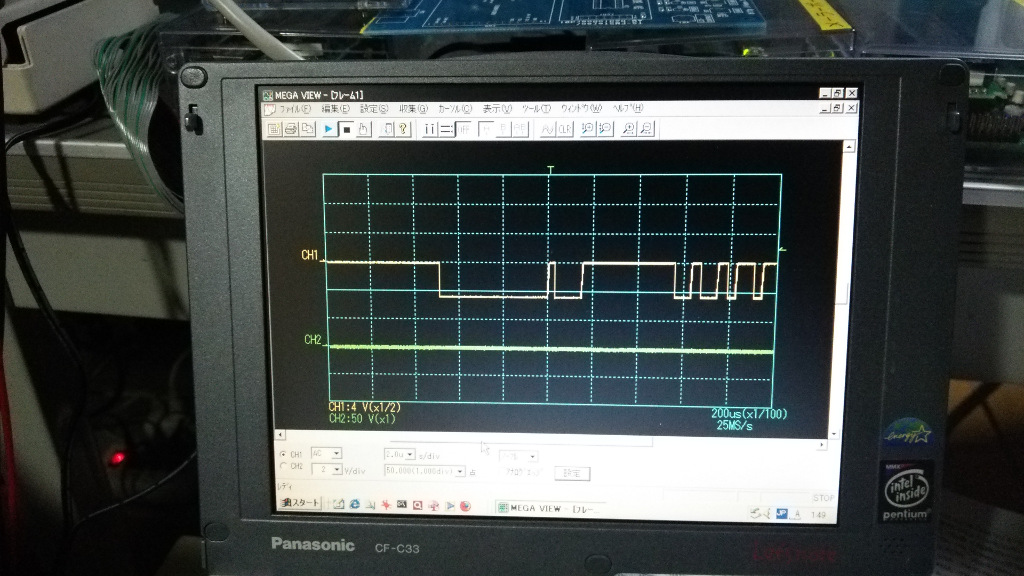1024x576 pixels.
Task: Click the '25MS/s' sample rate readout
Action: click(735, 426)
